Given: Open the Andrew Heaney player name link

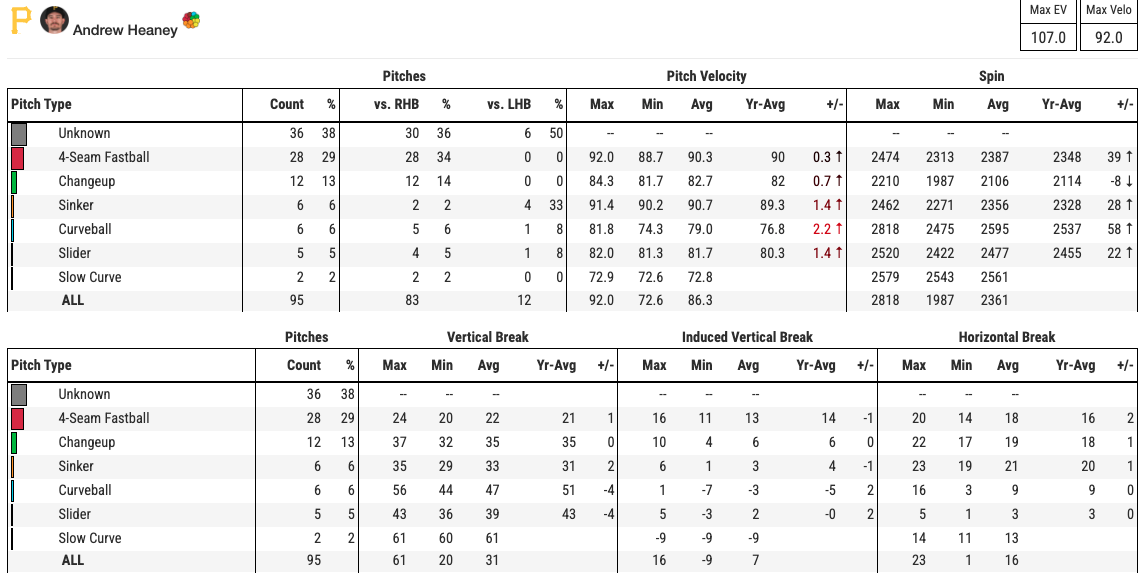Looking at the screenshot, I should (125, 30).
